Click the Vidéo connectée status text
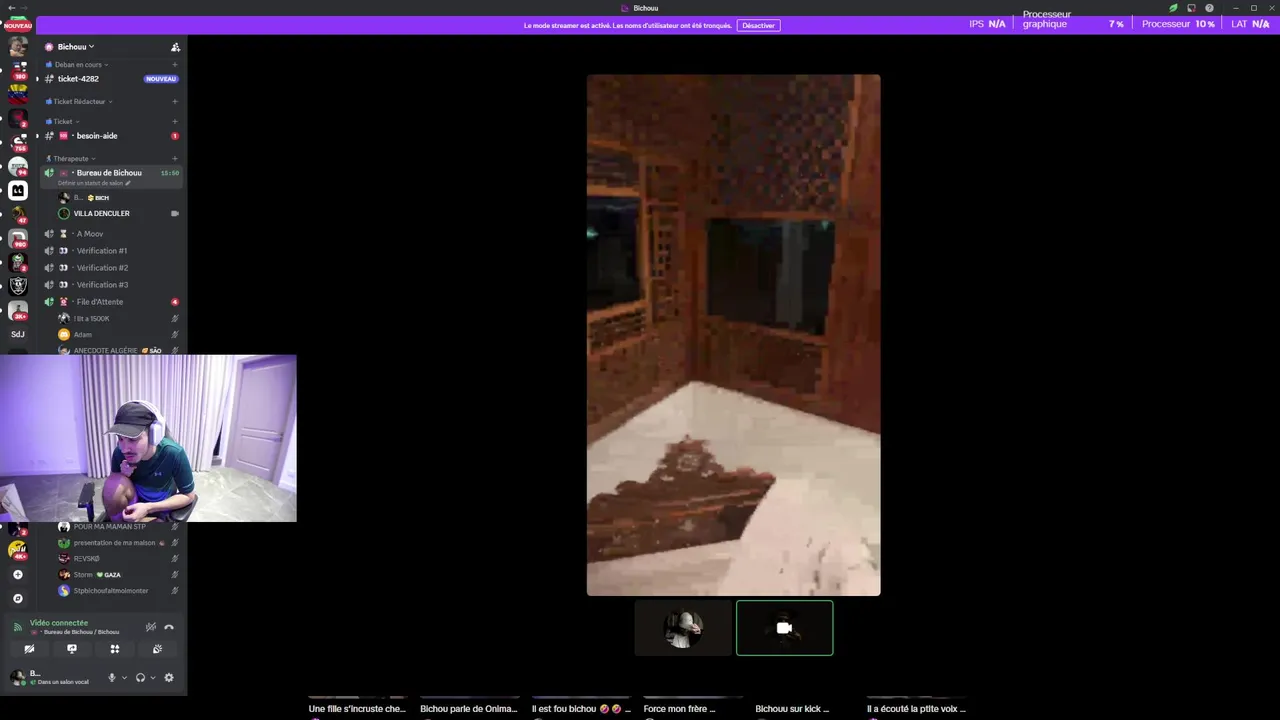1280x720 pixels. pos(59,623)
